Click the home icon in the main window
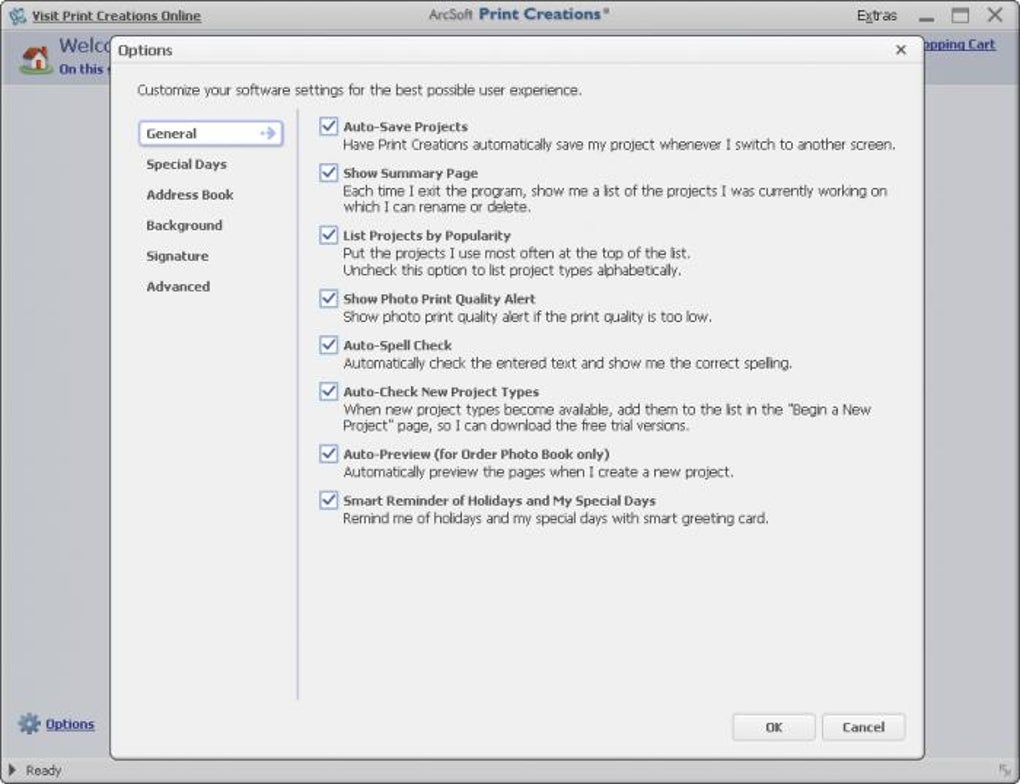The width and height of the screenshot is (1020, 784). pyautogui.click(x=35, y=59)
